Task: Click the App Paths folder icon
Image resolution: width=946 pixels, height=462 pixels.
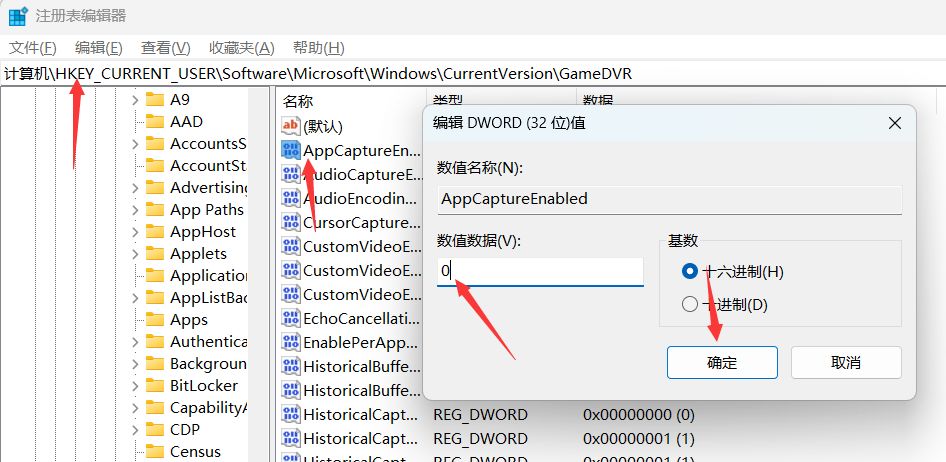Action: click(x=155, y=209)
